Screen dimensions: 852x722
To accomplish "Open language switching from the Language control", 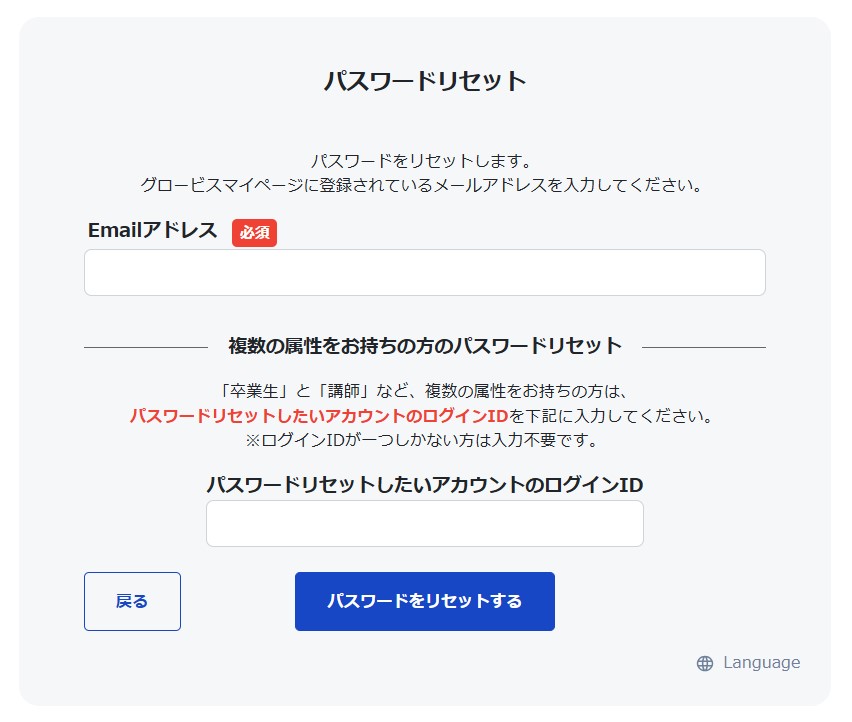I will click(x=757, y=662).
